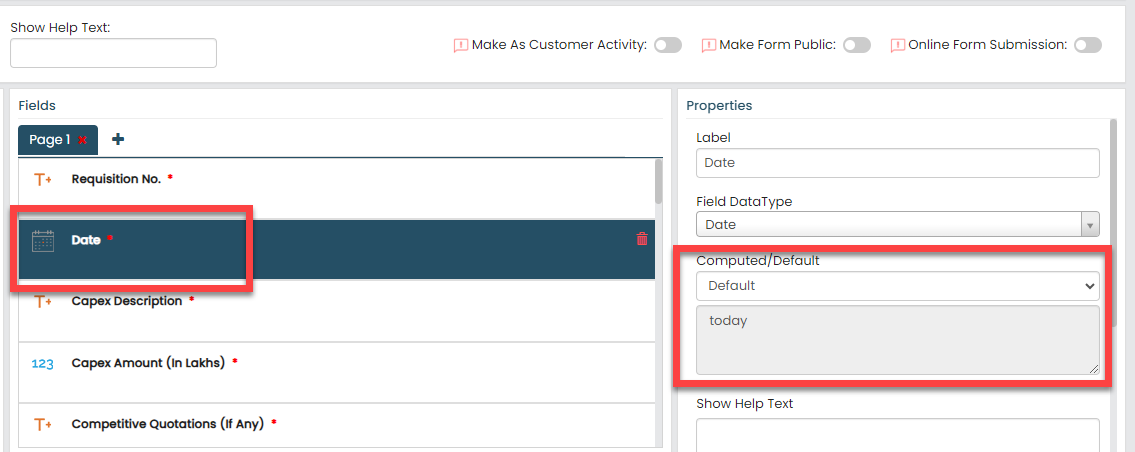
Task: Click text icon beside Competitive Quotations
Action: point(43,425)
